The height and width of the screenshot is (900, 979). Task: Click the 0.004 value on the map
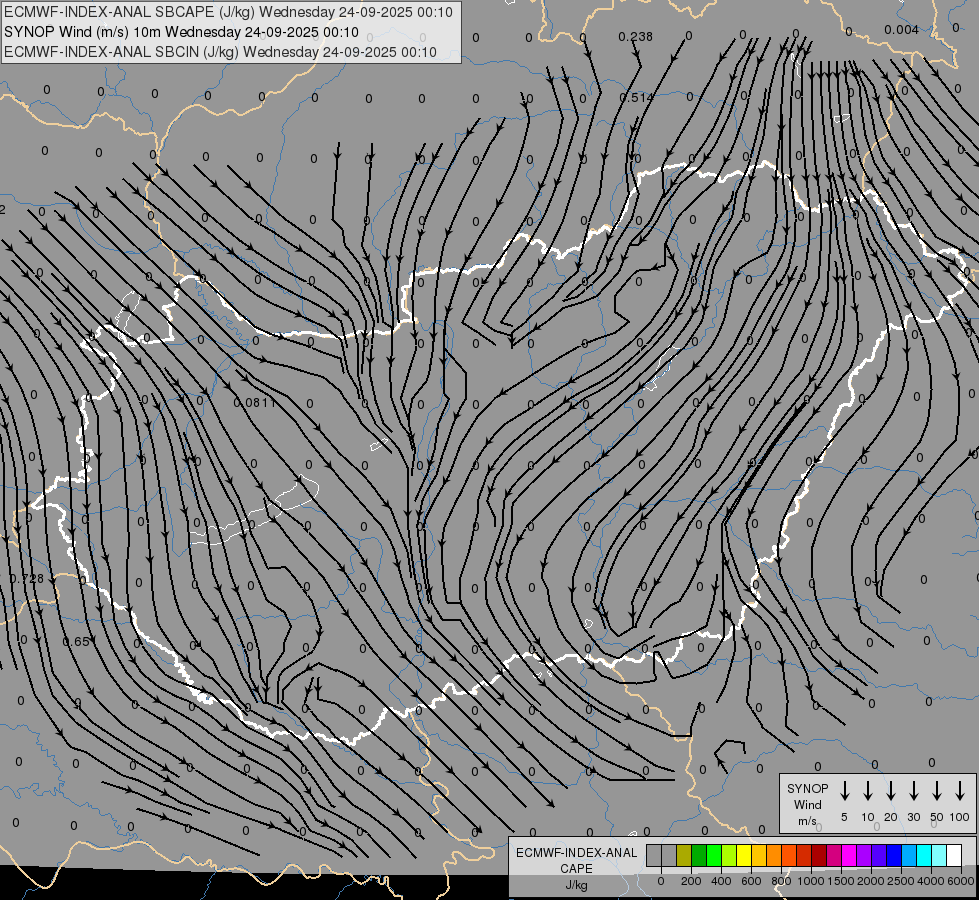(902, 30)
